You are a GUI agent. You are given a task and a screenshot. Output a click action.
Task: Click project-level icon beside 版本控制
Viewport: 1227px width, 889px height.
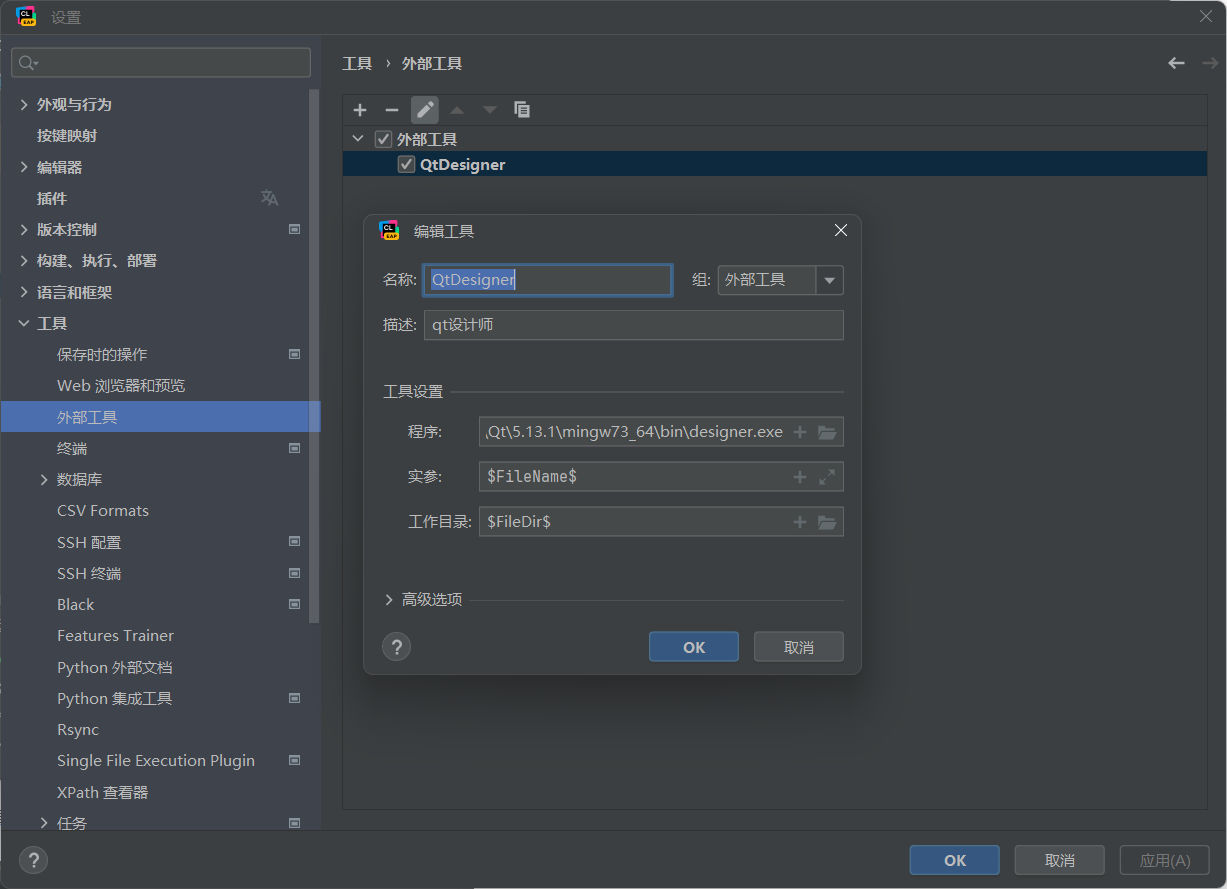[x=295, y=229]
